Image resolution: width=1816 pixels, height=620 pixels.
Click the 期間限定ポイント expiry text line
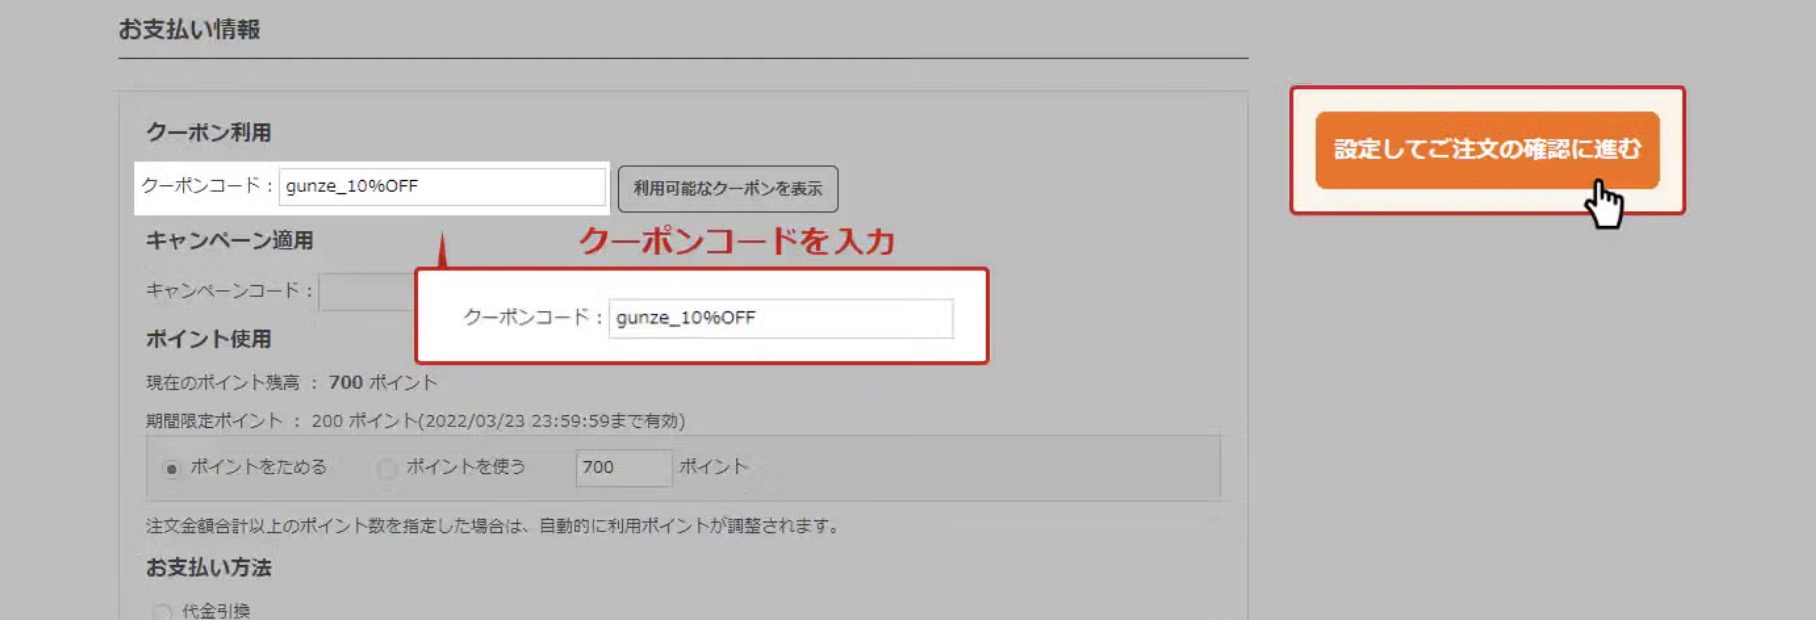[x=415, y=421]
